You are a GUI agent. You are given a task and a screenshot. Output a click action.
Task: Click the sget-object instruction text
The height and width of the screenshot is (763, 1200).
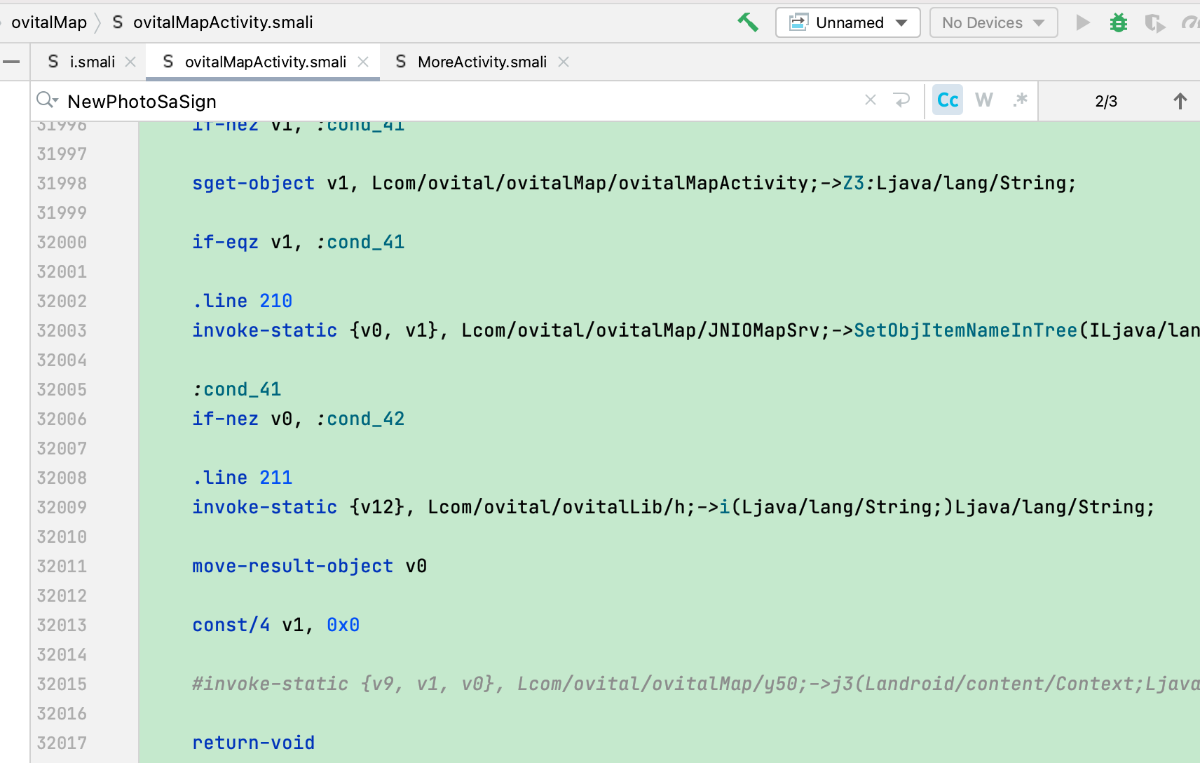[x=253, y=183]
